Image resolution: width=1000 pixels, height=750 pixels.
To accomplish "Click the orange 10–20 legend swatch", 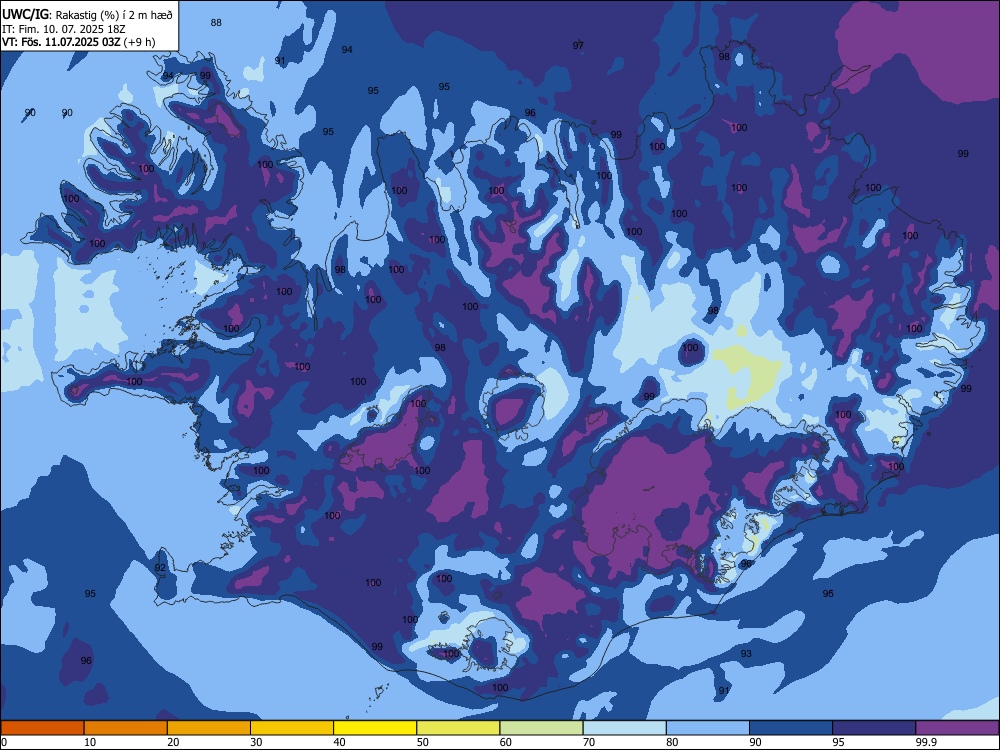I will [x=126, y=728].
